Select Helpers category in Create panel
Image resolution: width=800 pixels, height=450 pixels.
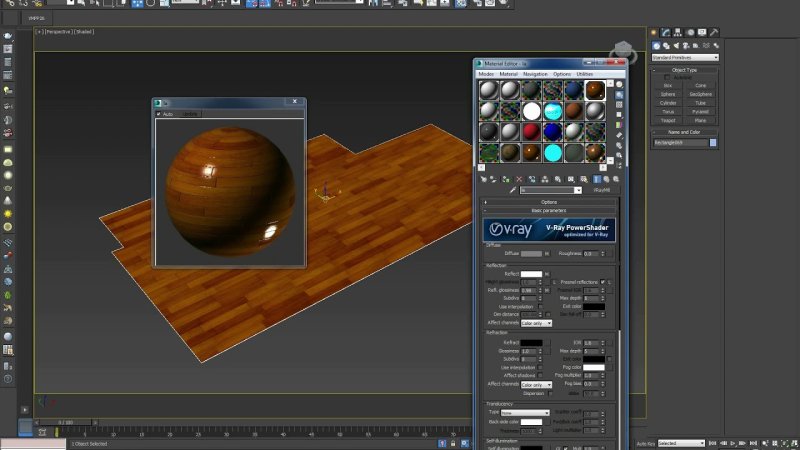[x=696, y=45]
